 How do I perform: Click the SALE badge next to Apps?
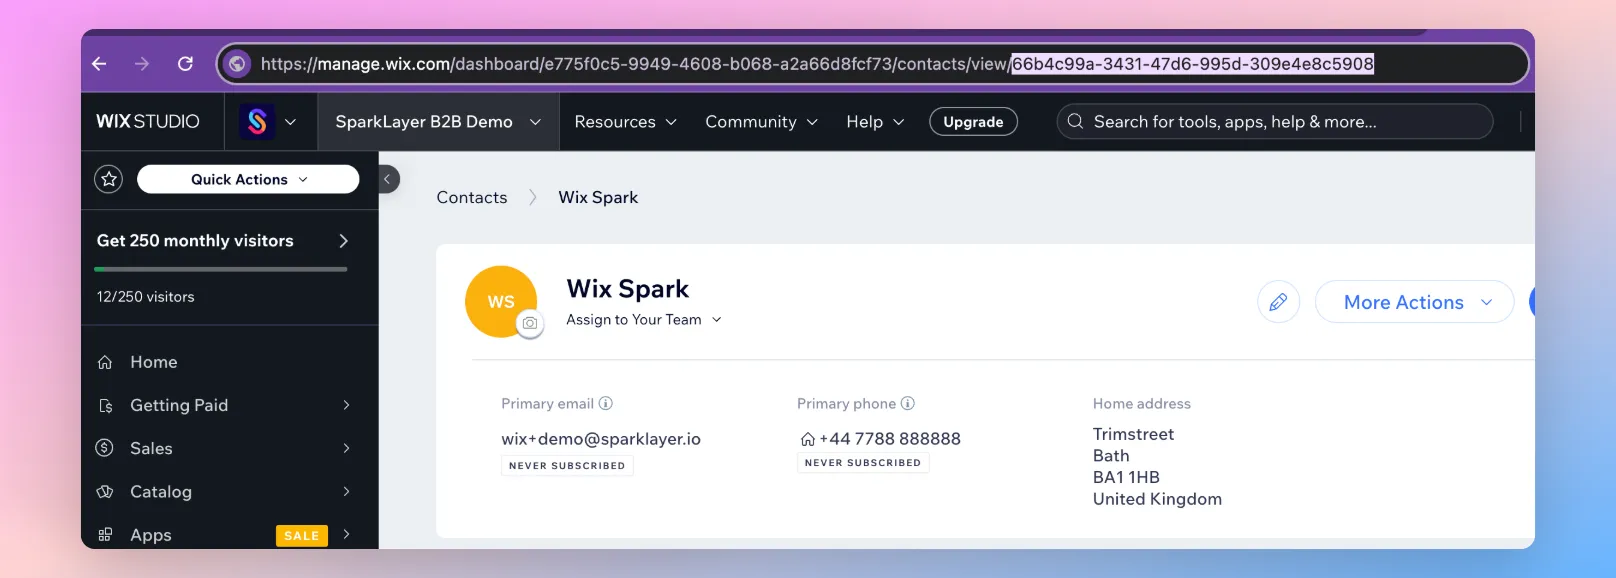(x=302, y=536)
